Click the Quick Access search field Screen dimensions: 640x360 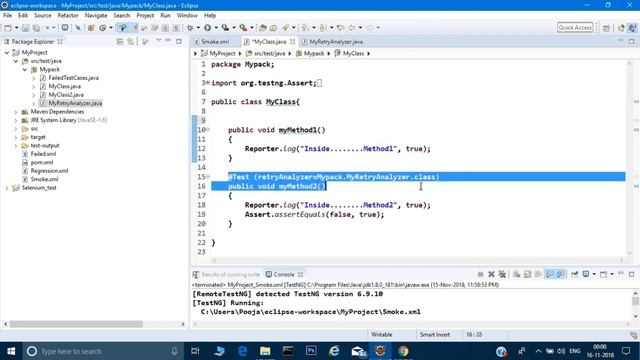pos(575,28)
